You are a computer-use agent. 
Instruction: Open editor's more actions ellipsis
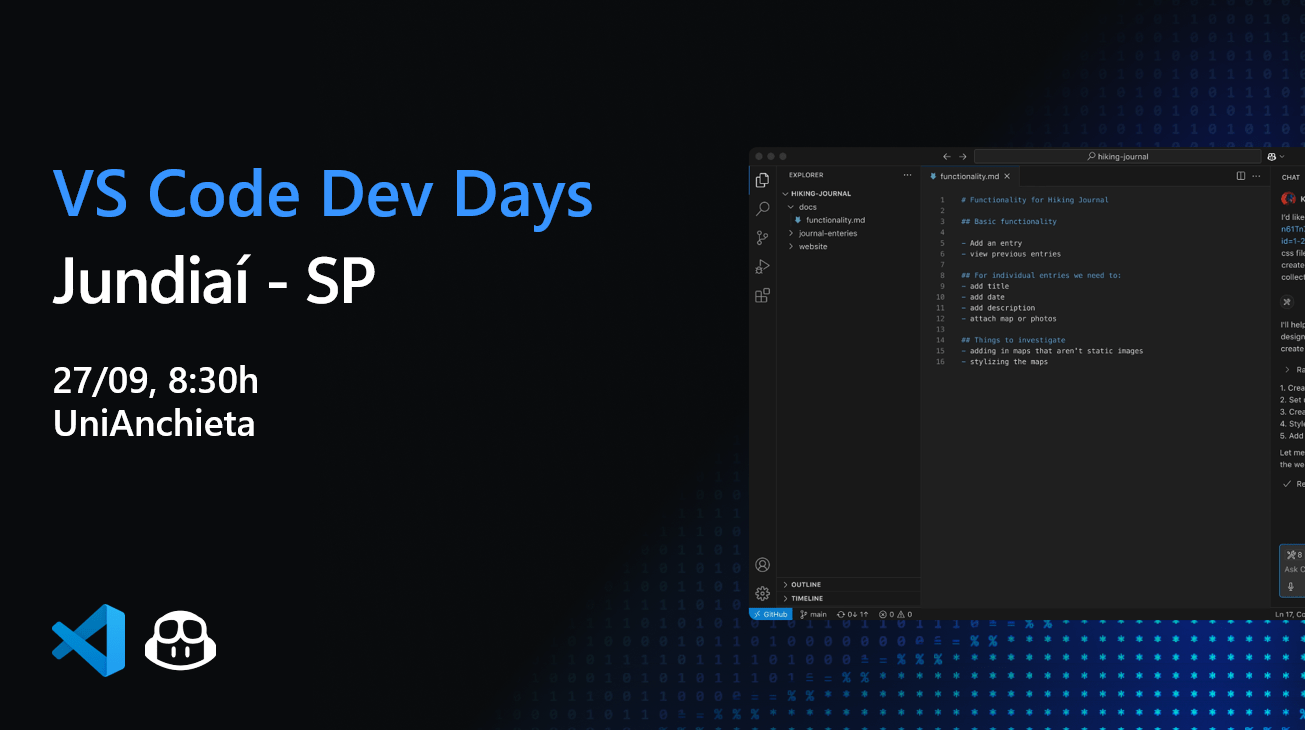click(x=1256, y=176)
